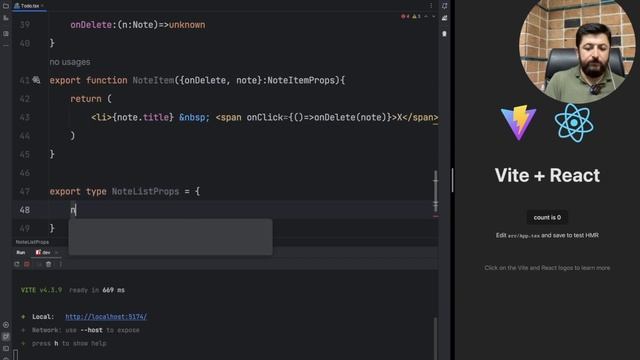Click on NoteItem function name
This screenshot has width=640, height=360.
[x=153, y=80]
